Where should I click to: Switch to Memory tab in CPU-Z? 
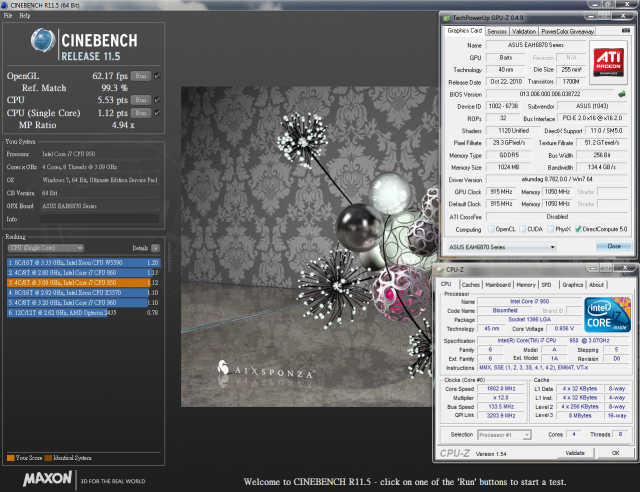click(526, 285)
